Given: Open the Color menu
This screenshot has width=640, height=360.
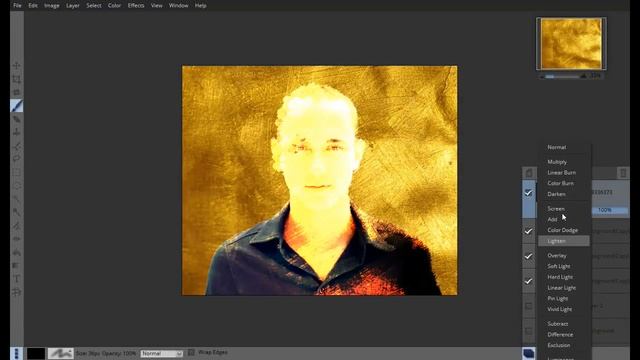Looking at the screenshot, I should point(115,6).
